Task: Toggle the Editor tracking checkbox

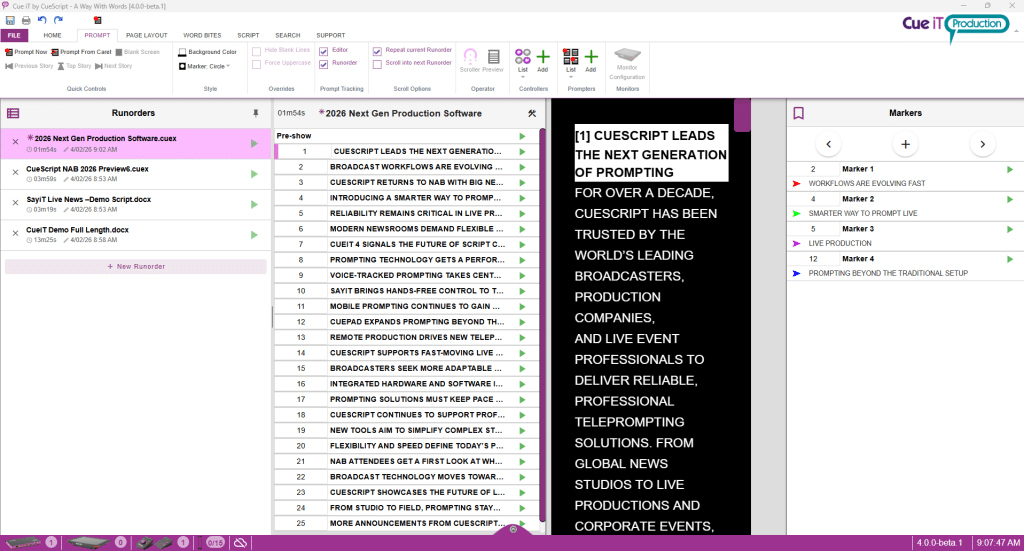Action: (323, 50)
